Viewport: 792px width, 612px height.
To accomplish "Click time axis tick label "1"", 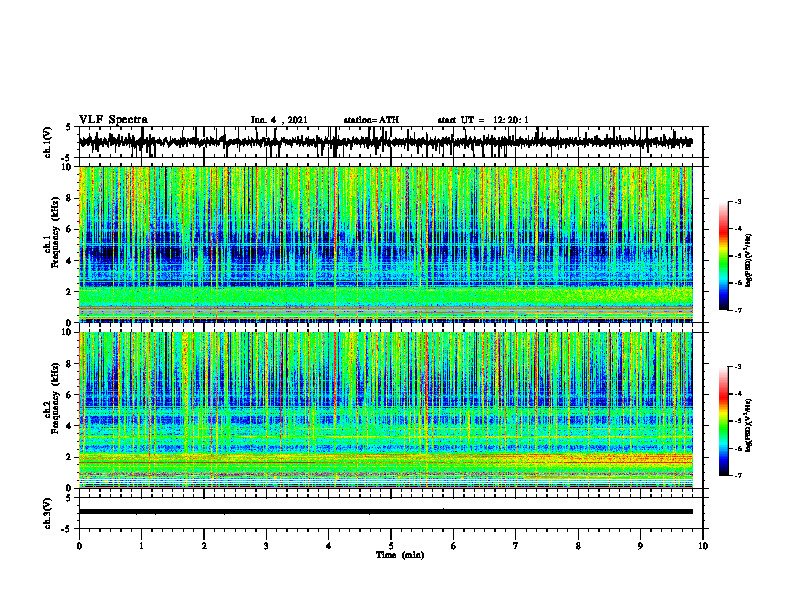I will pos(141,546).
